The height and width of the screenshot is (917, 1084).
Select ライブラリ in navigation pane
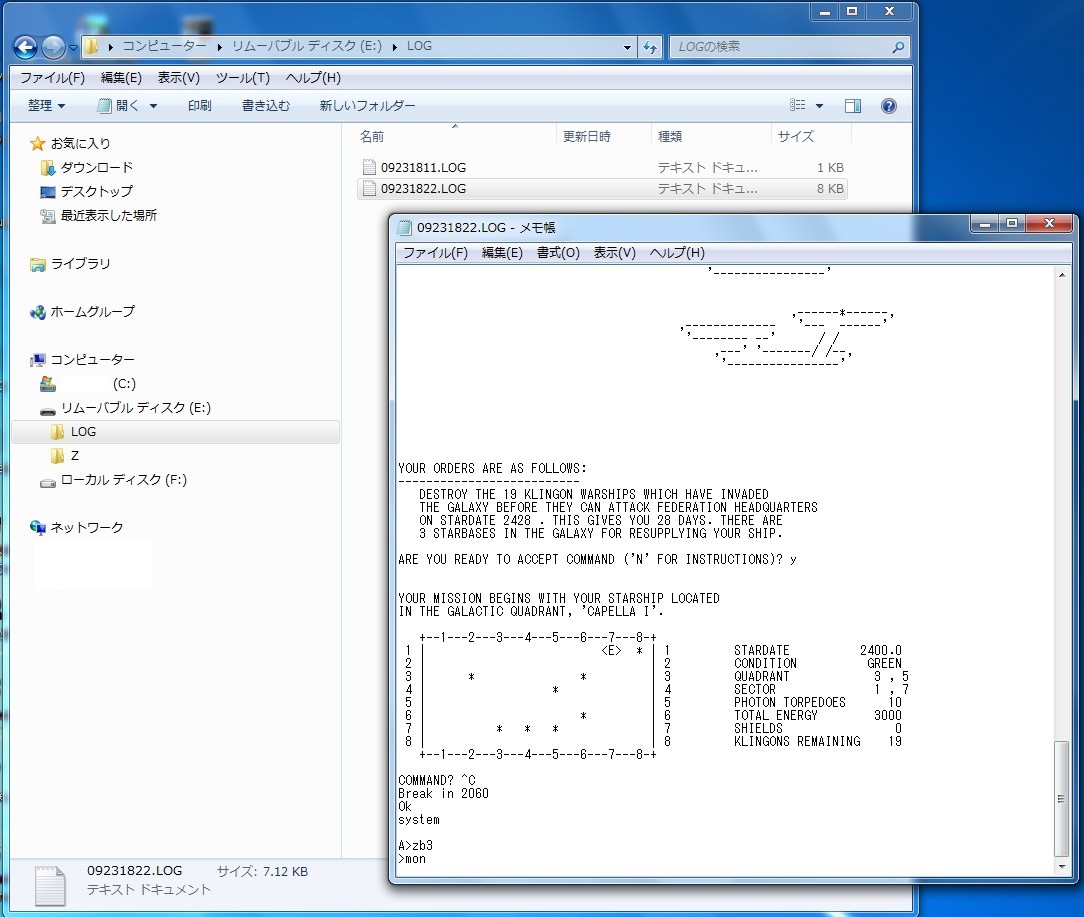point(80,263)
